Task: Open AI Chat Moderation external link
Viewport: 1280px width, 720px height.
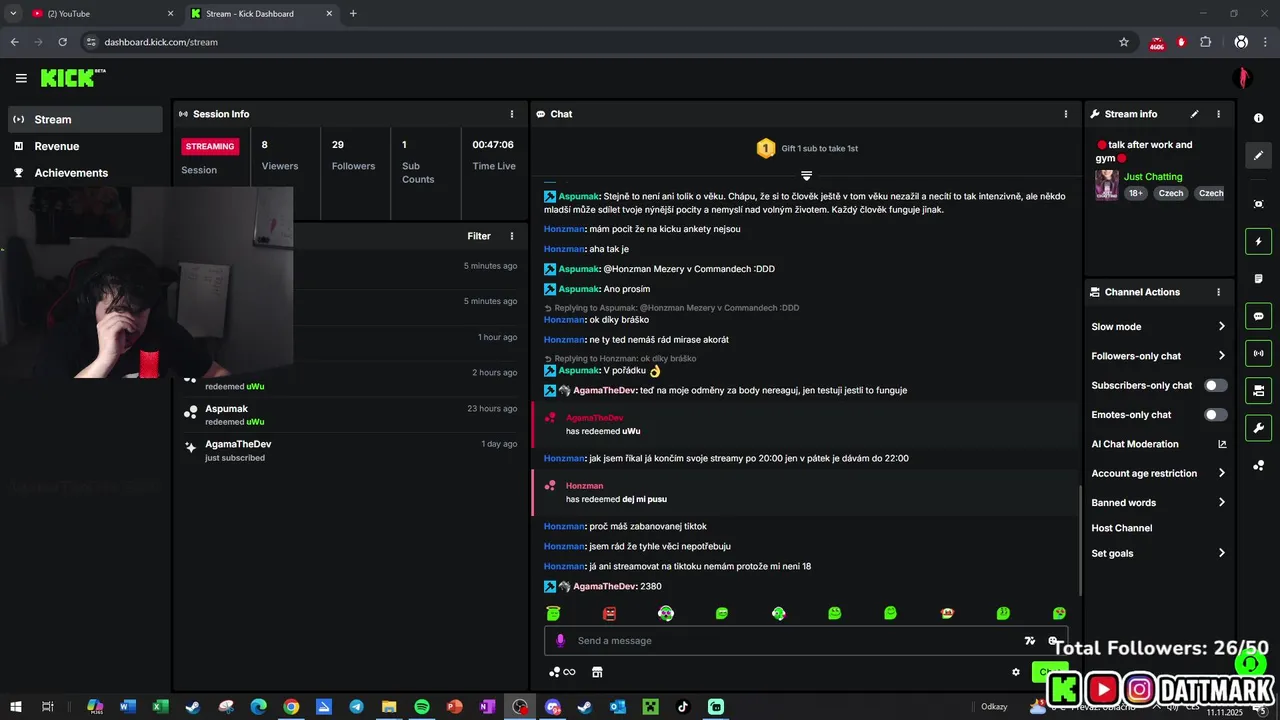Action: click(x=1222, y=444)
